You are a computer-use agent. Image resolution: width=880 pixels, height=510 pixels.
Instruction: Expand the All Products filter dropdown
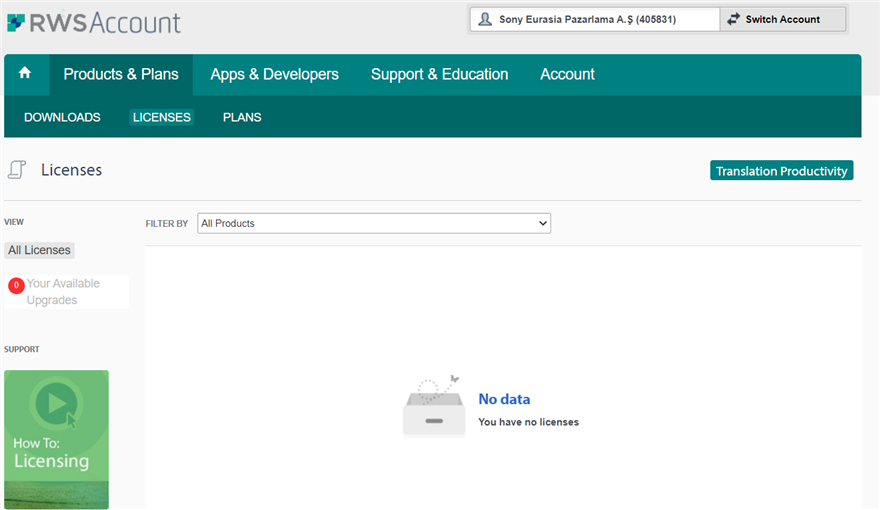coord(374,223)
